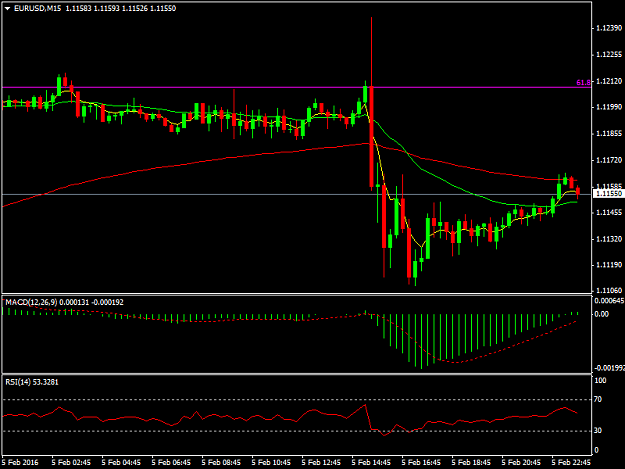The width and height of the screenshot is (625, 469).
Task: Select the RSI(14) 53.3281 indicator label
Action: (x=32, y=382)
